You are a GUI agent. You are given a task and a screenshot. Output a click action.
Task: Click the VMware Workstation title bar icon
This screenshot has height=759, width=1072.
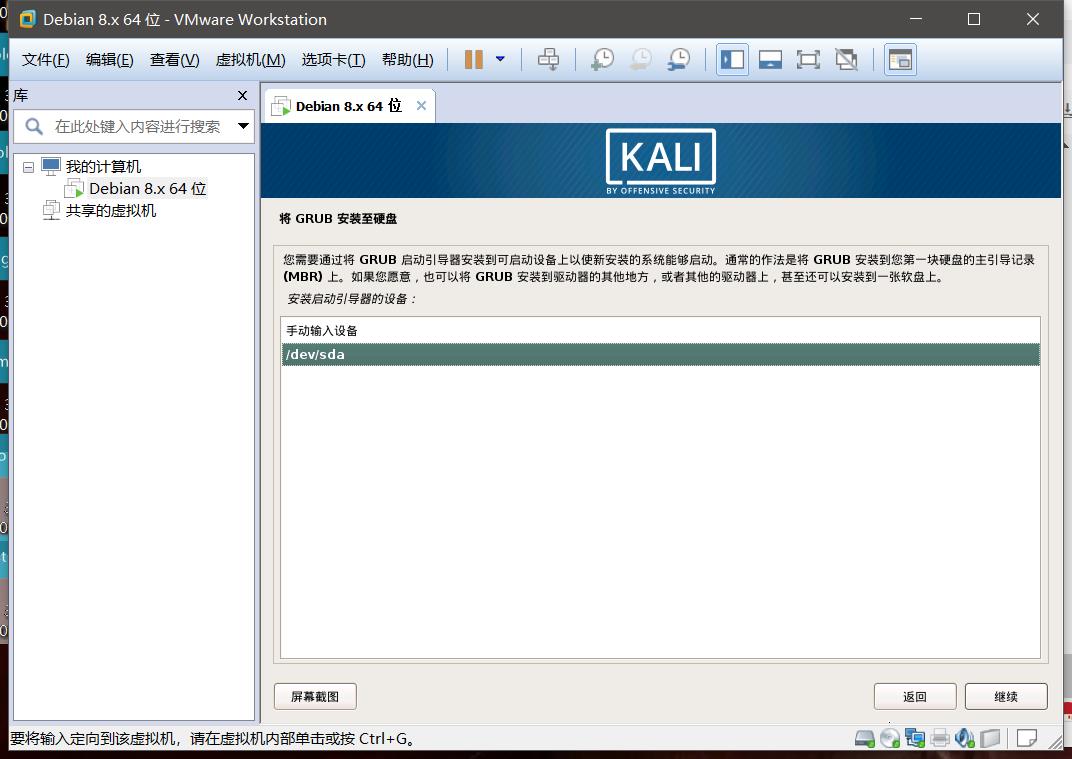click(x=27, y=19)
